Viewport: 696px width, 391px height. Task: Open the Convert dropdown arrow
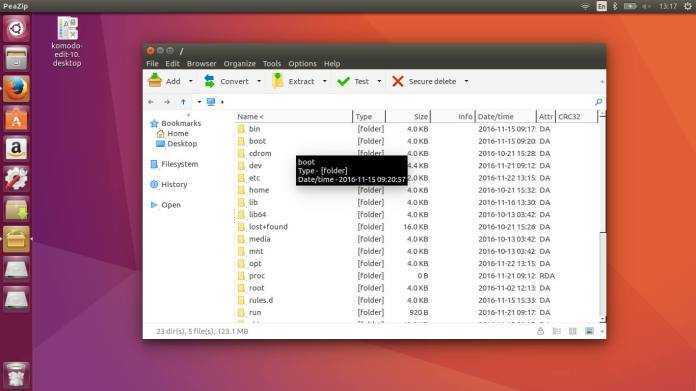click(x=259, y=81)
